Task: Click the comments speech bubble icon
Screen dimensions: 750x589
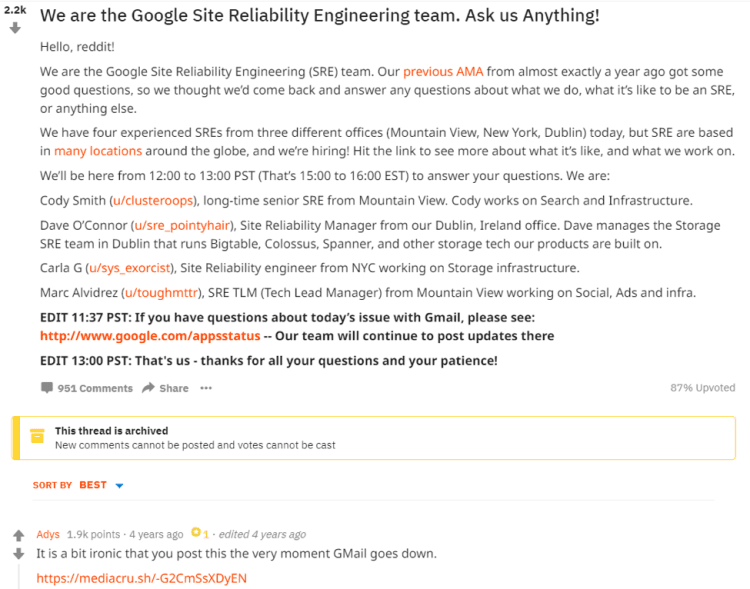Action: tap(46, 388)
